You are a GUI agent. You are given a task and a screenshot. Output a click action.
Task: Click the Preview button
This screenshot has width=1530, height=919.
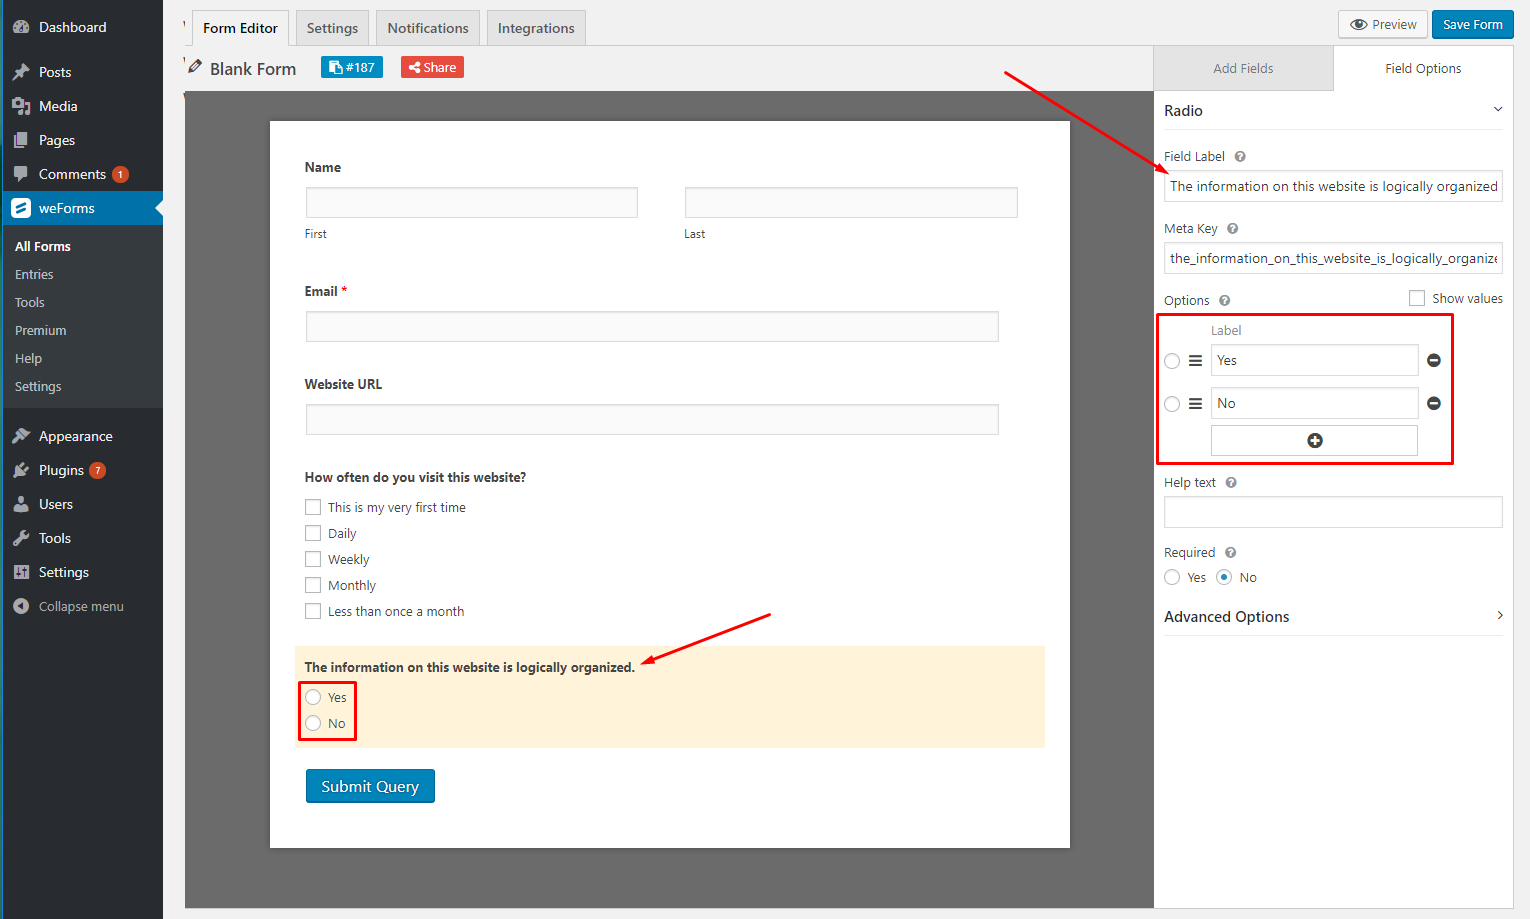click(x=1383, y=25)
